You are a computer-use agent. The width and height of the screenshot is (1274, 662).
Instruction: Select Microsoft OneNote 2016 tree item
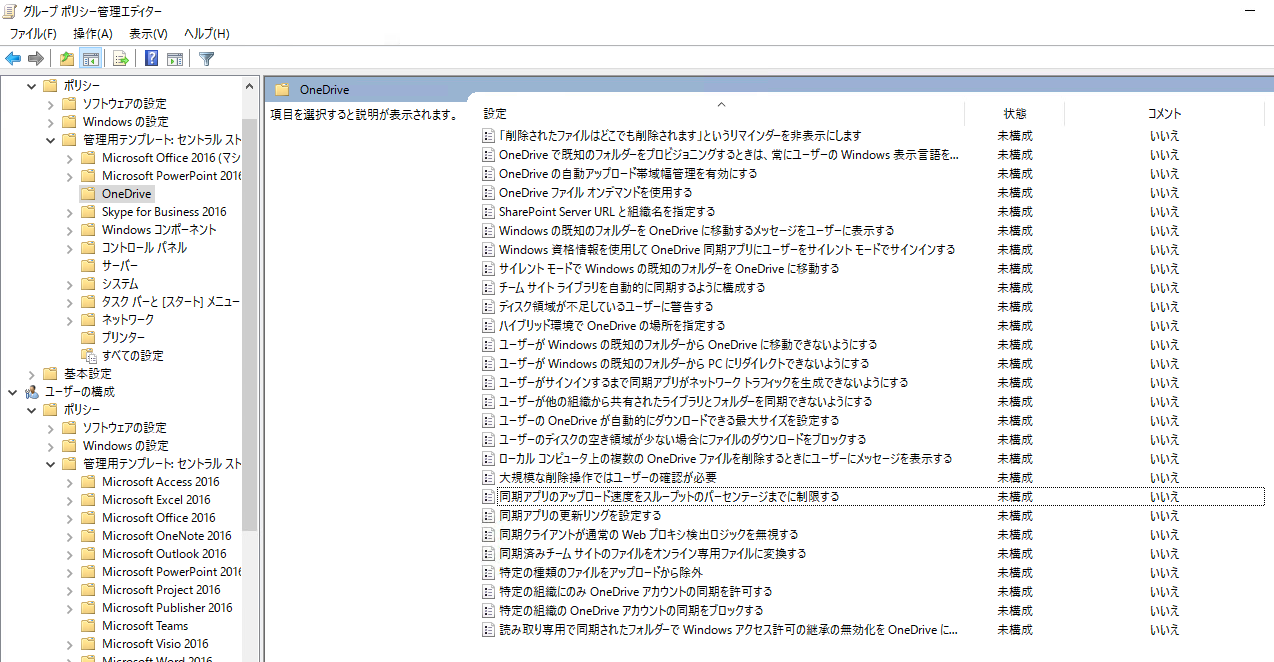[x=166, y=536]
